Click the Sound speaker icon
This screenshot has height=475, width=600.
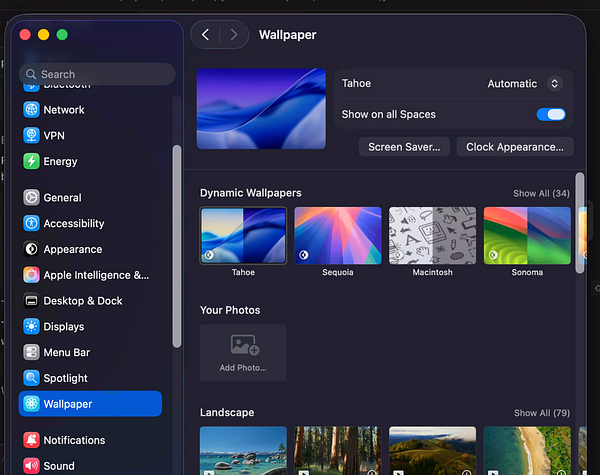[x=31, y=466]
